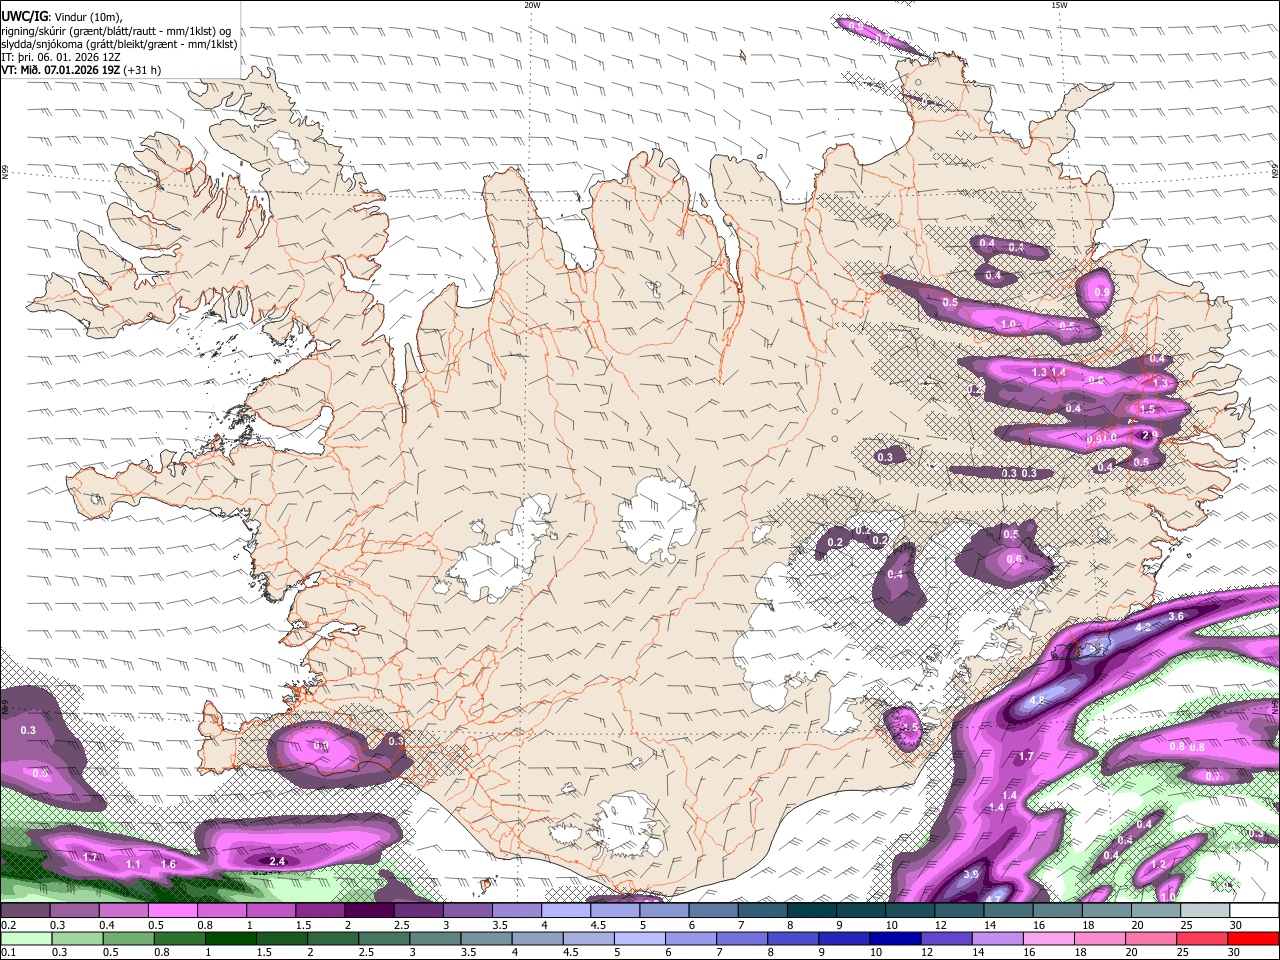Click the light grey 25 swatch, upper legend row

pos(1206,911)
